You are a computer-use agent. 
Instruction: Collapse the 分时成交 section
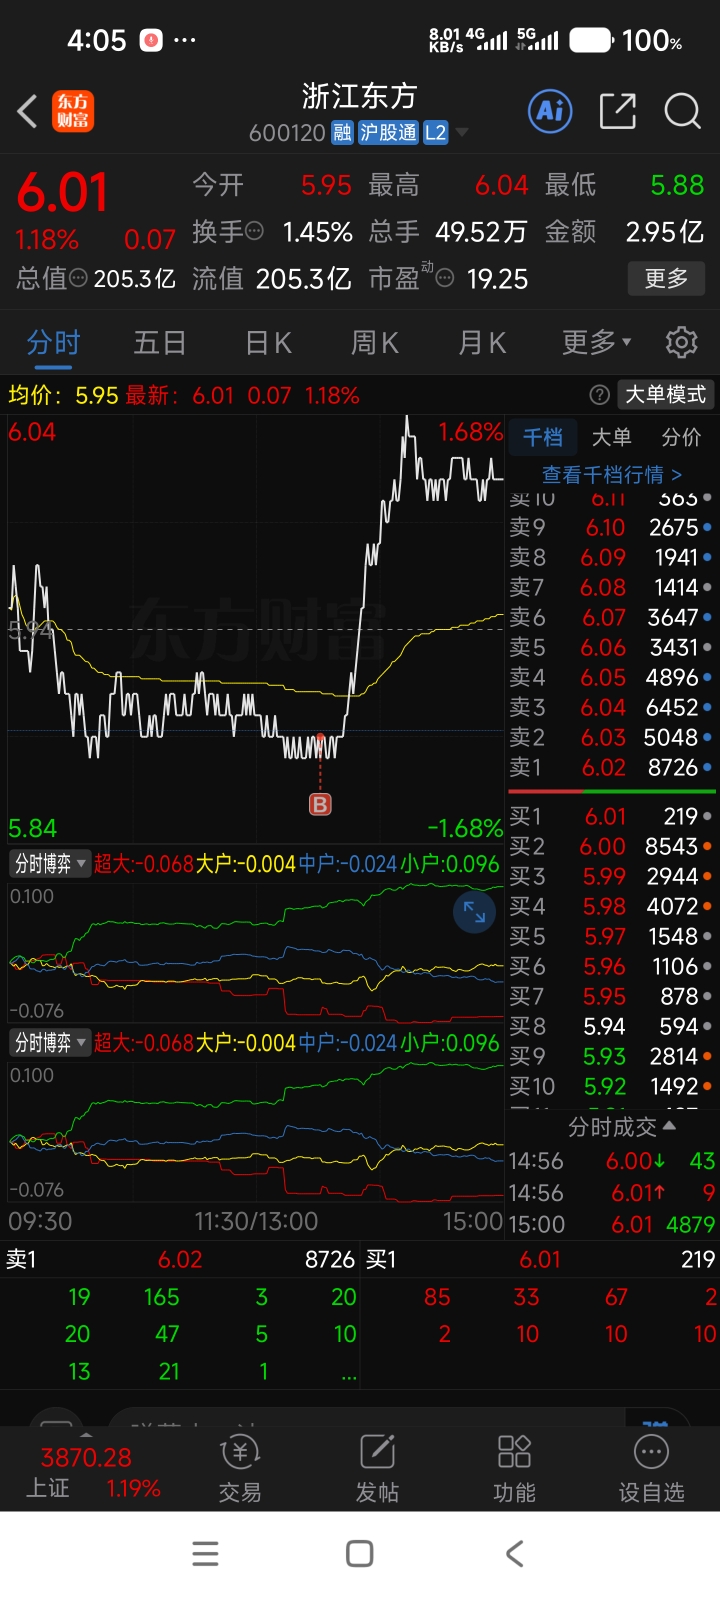pos(621,1127)
